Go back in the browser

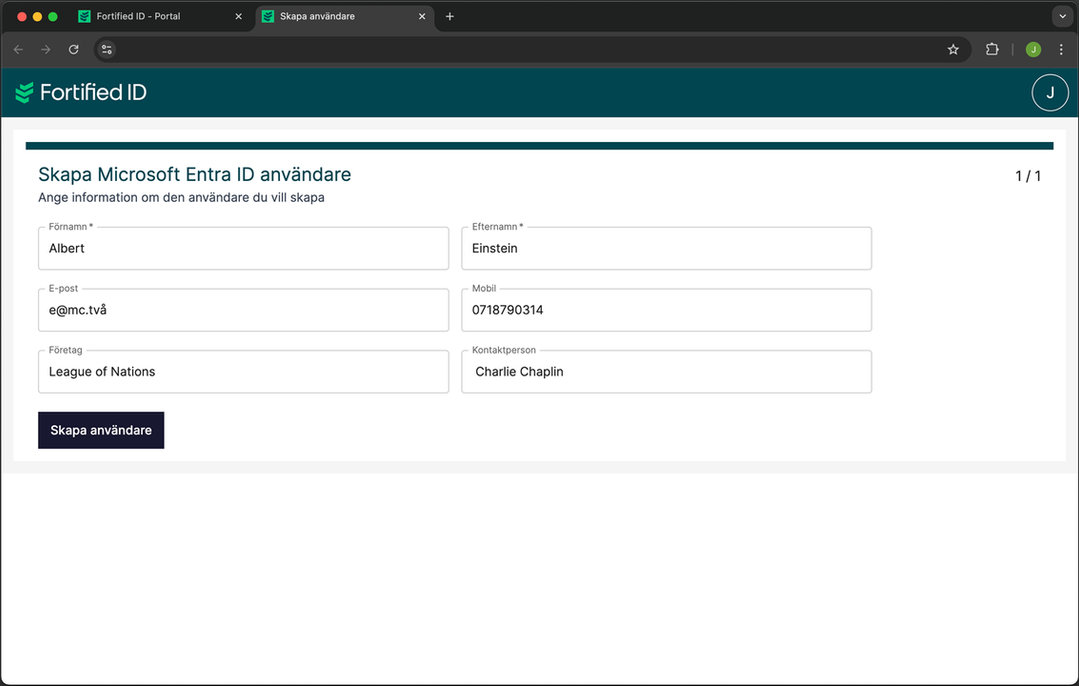click(x=19, y=50)
